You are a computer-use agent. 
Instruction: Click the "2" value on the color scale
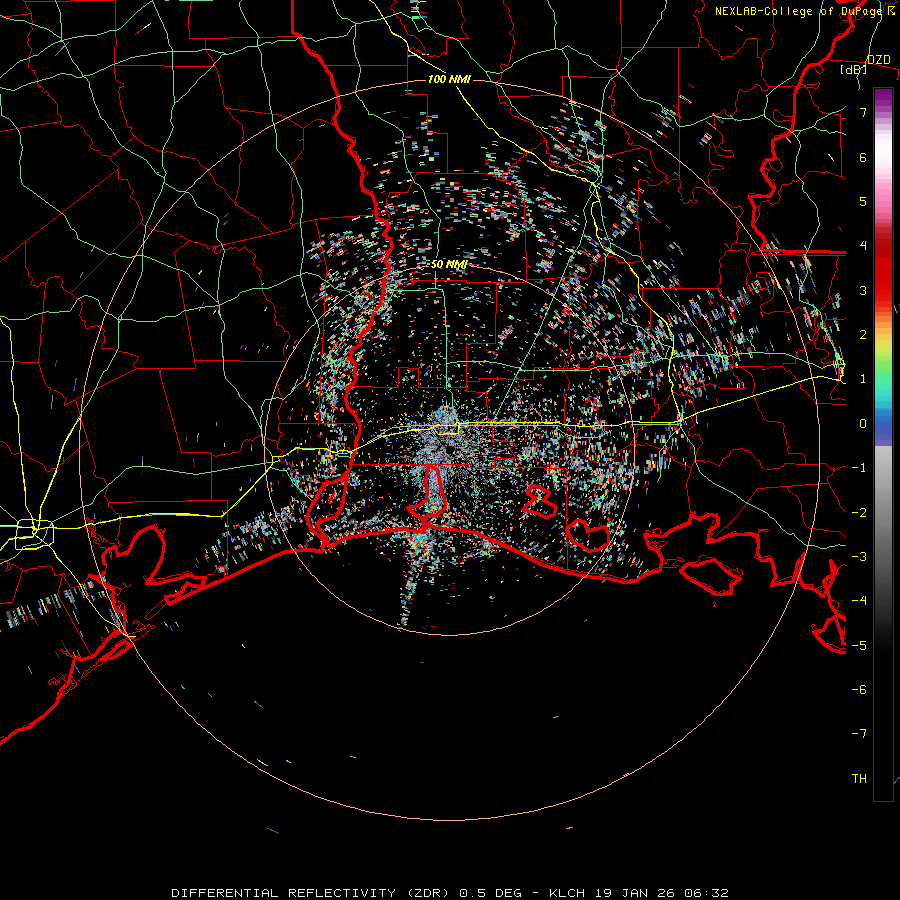(863, 335)
